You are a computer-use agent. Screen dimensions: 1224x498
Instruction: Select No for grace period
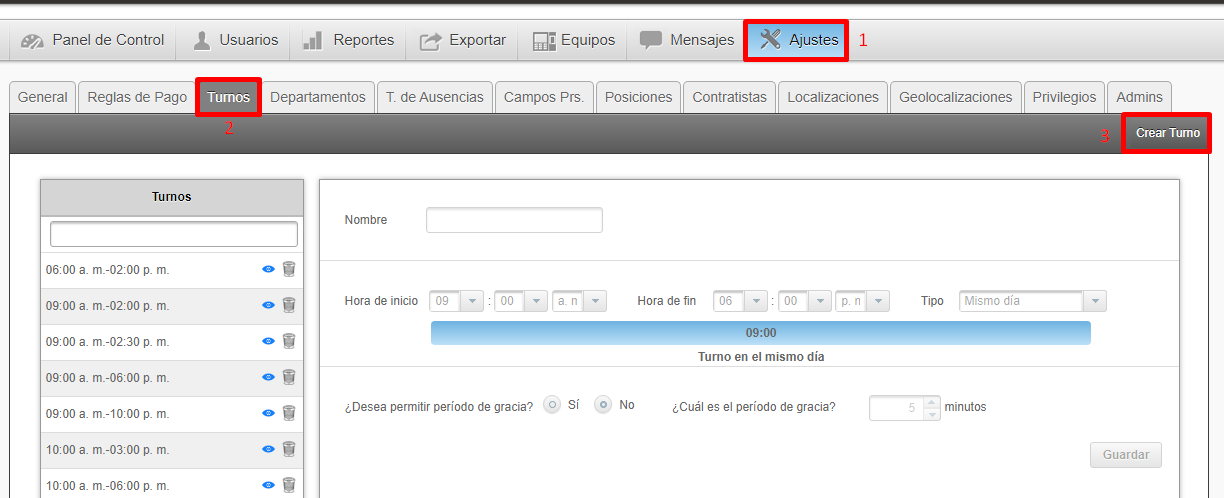pos(603,405)
